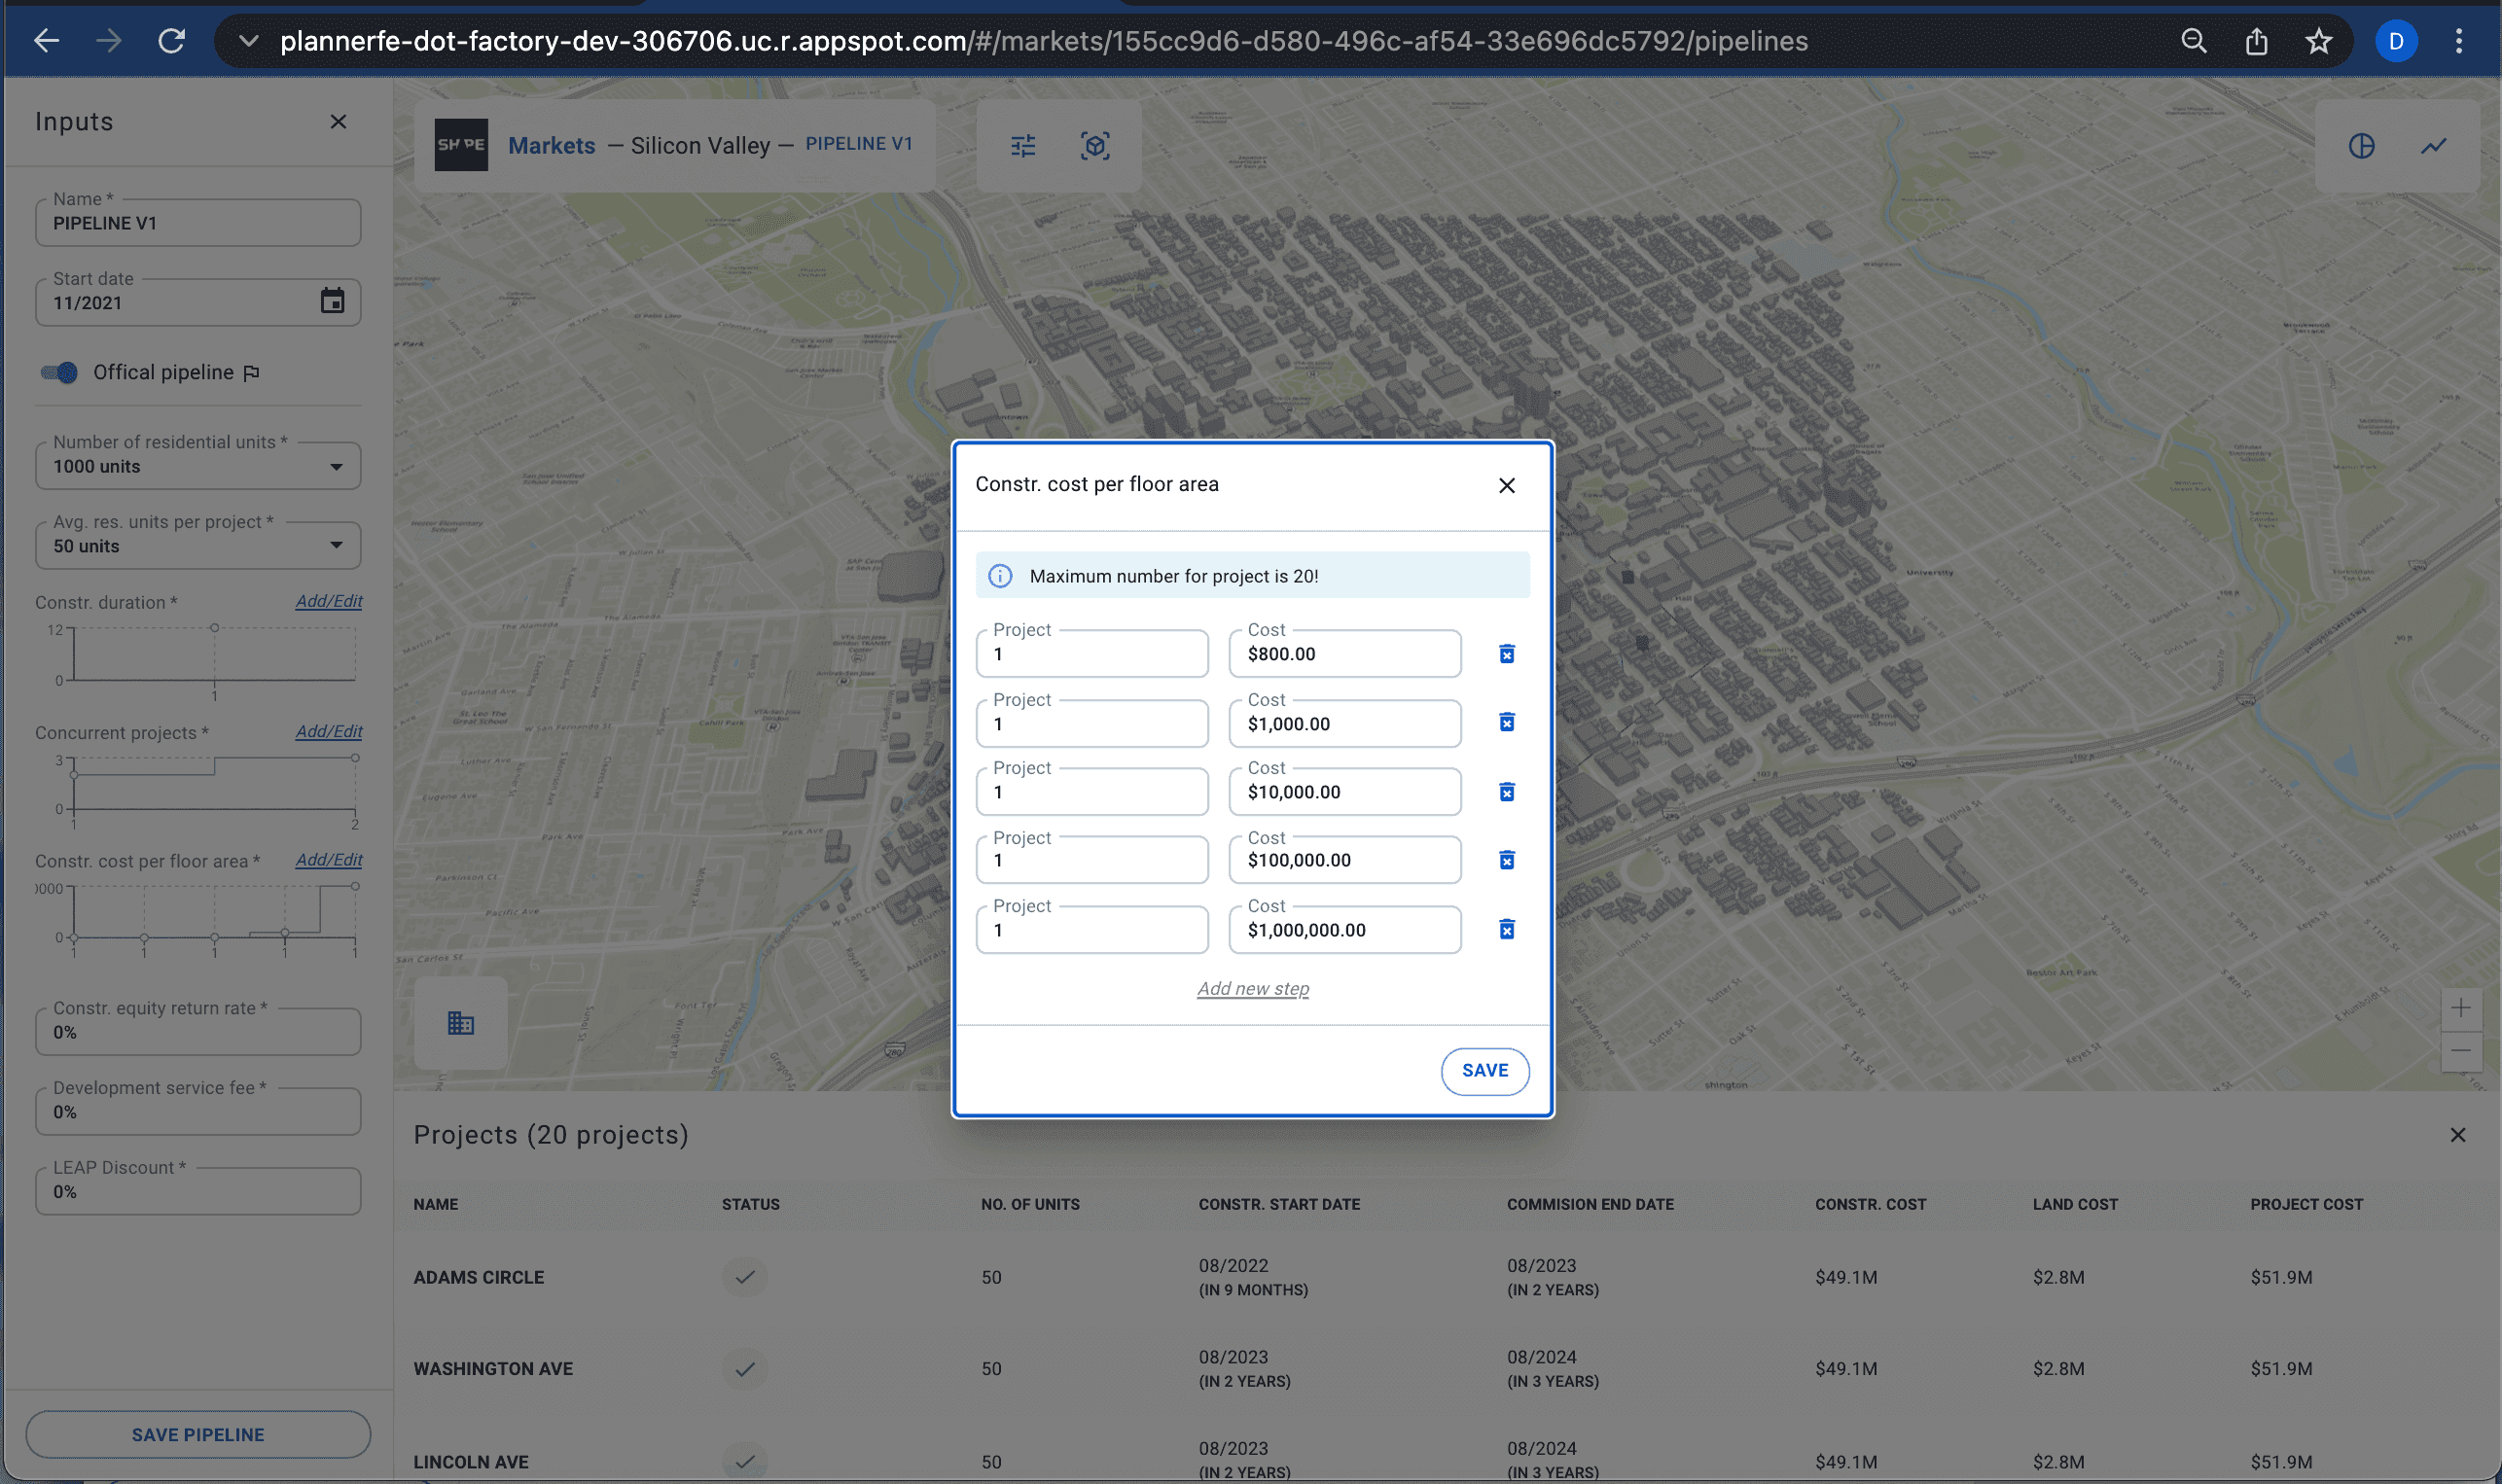Delete the $1,000,000.00 cost step

click(1506, 930)
